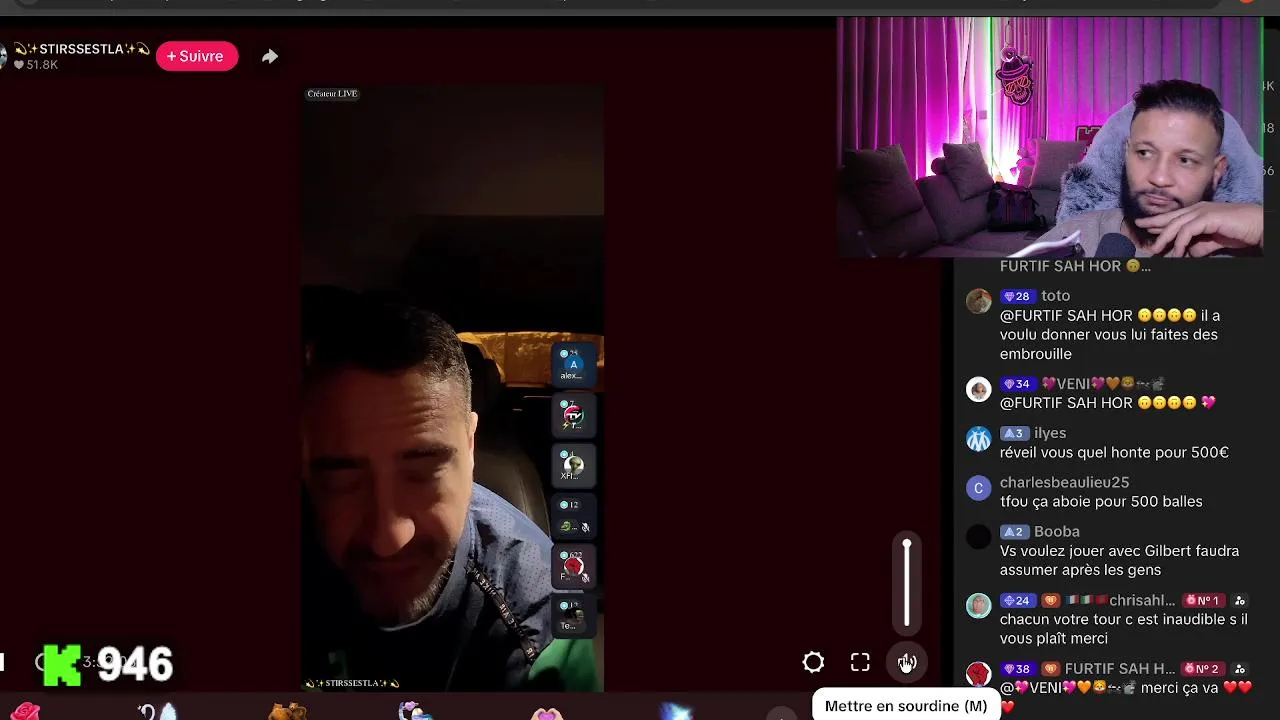The image size is (1280, 720).
Task: Open chrisahl's avatar in chat
Action: point(978,605)
